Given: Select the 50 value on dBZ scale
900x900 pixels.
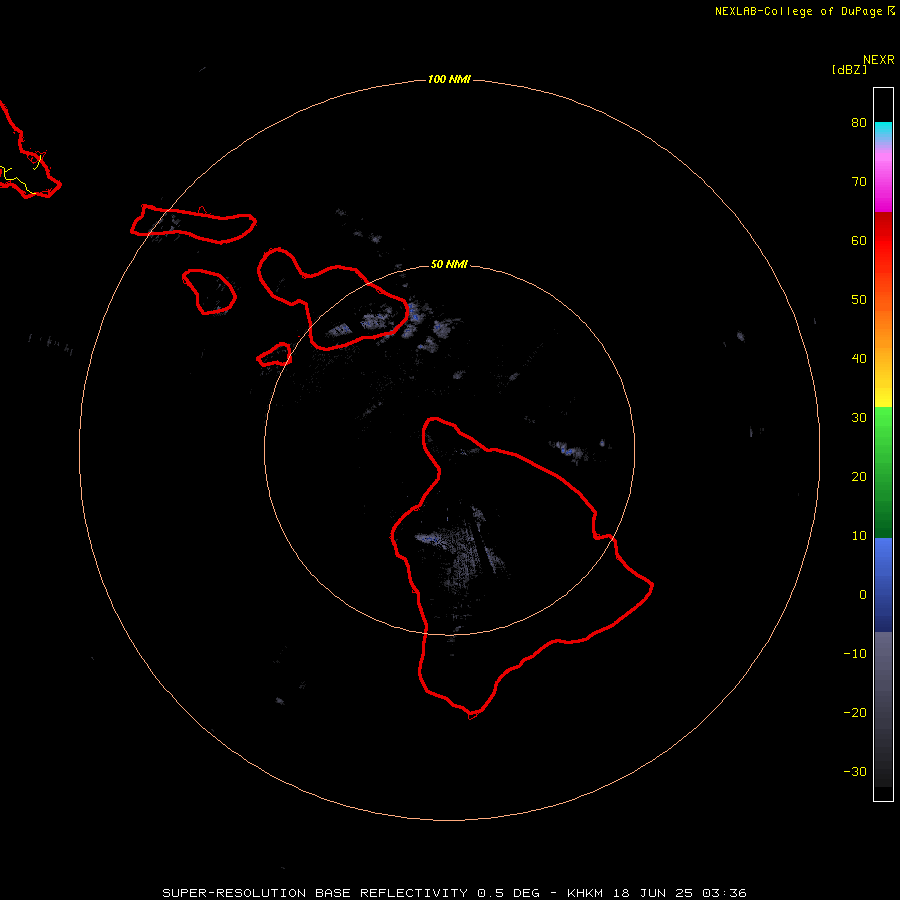Looking at the screenshot, I should point(859,300).
